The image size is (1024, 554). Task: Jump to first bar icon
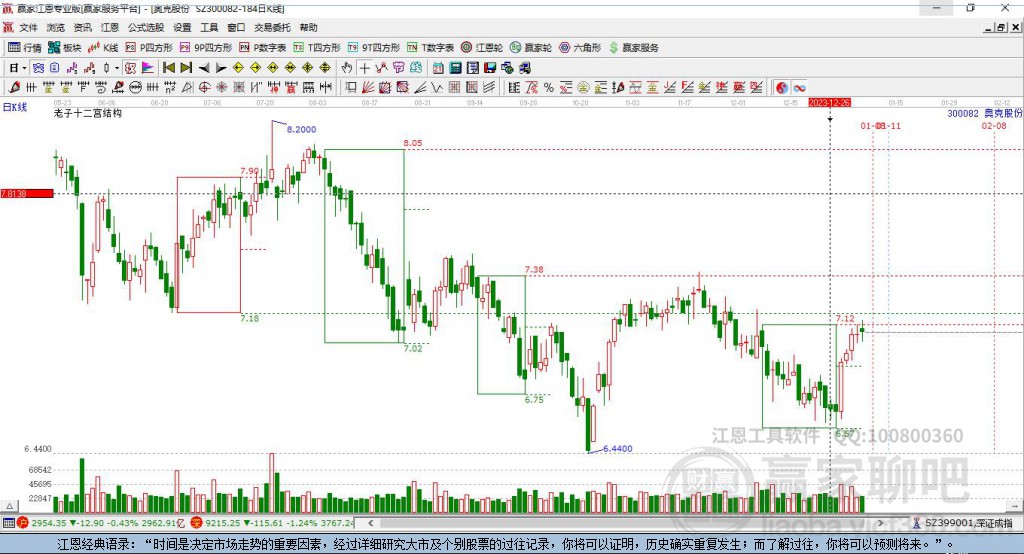(x=168, y=68)
